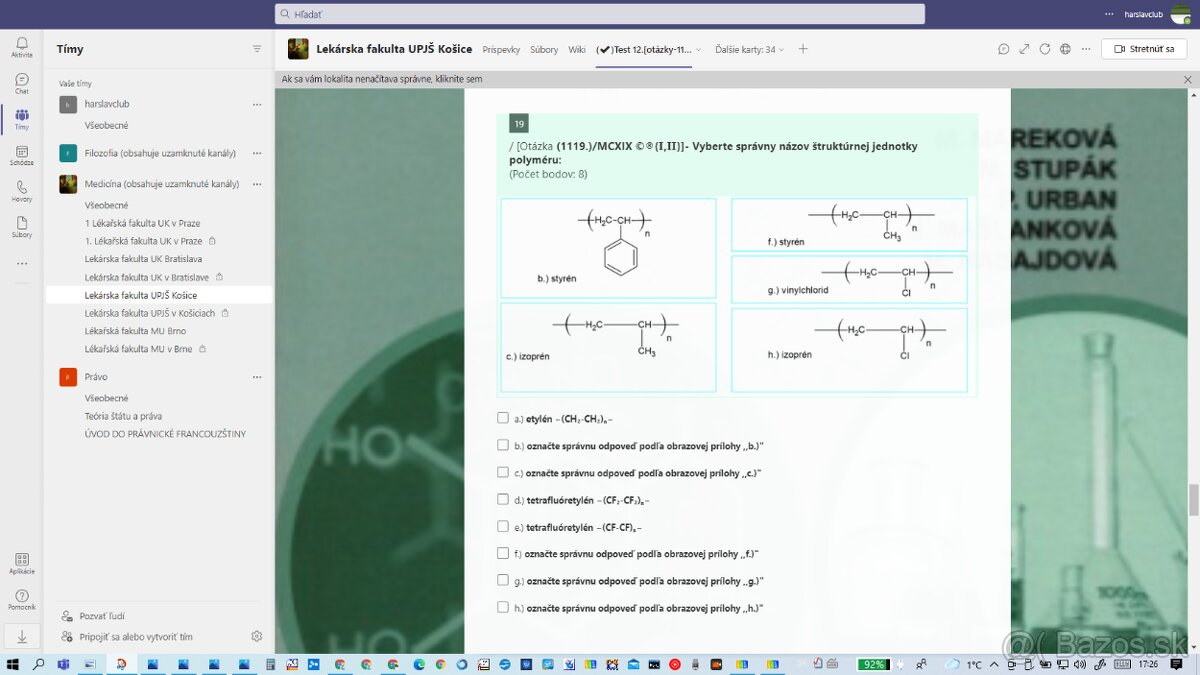Switch to Príspevky tab
This screenshot has height=675, width=1200.
501,49
